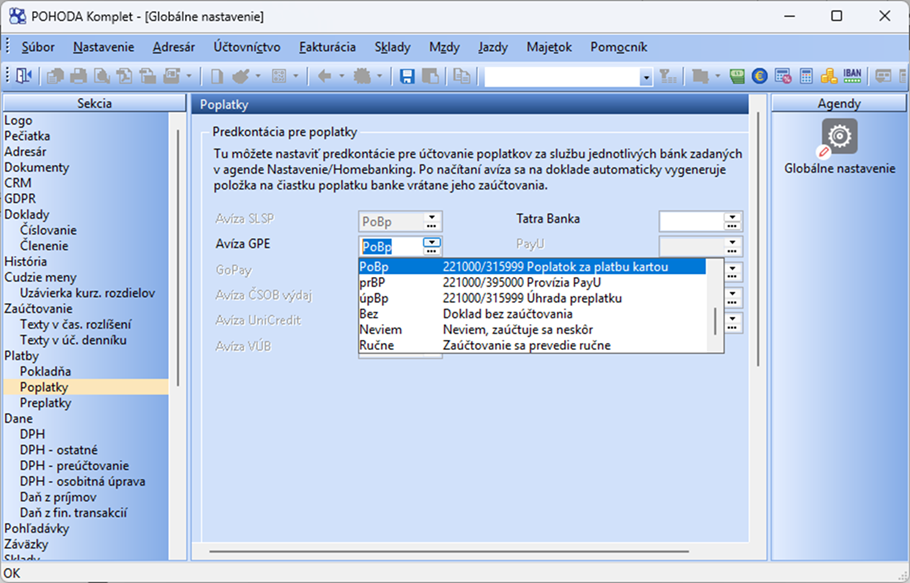Click the exit door icon in toolbar

point(23,76)
